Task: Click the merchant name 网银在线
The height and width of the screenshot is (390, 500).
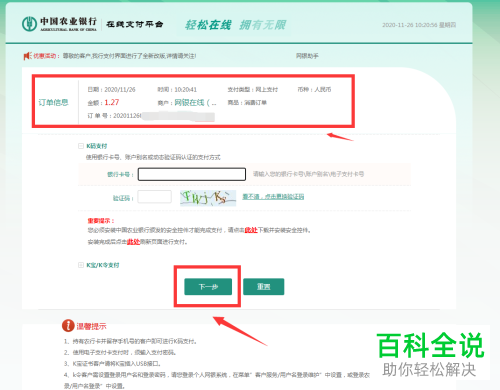Action: click(189, 103)
